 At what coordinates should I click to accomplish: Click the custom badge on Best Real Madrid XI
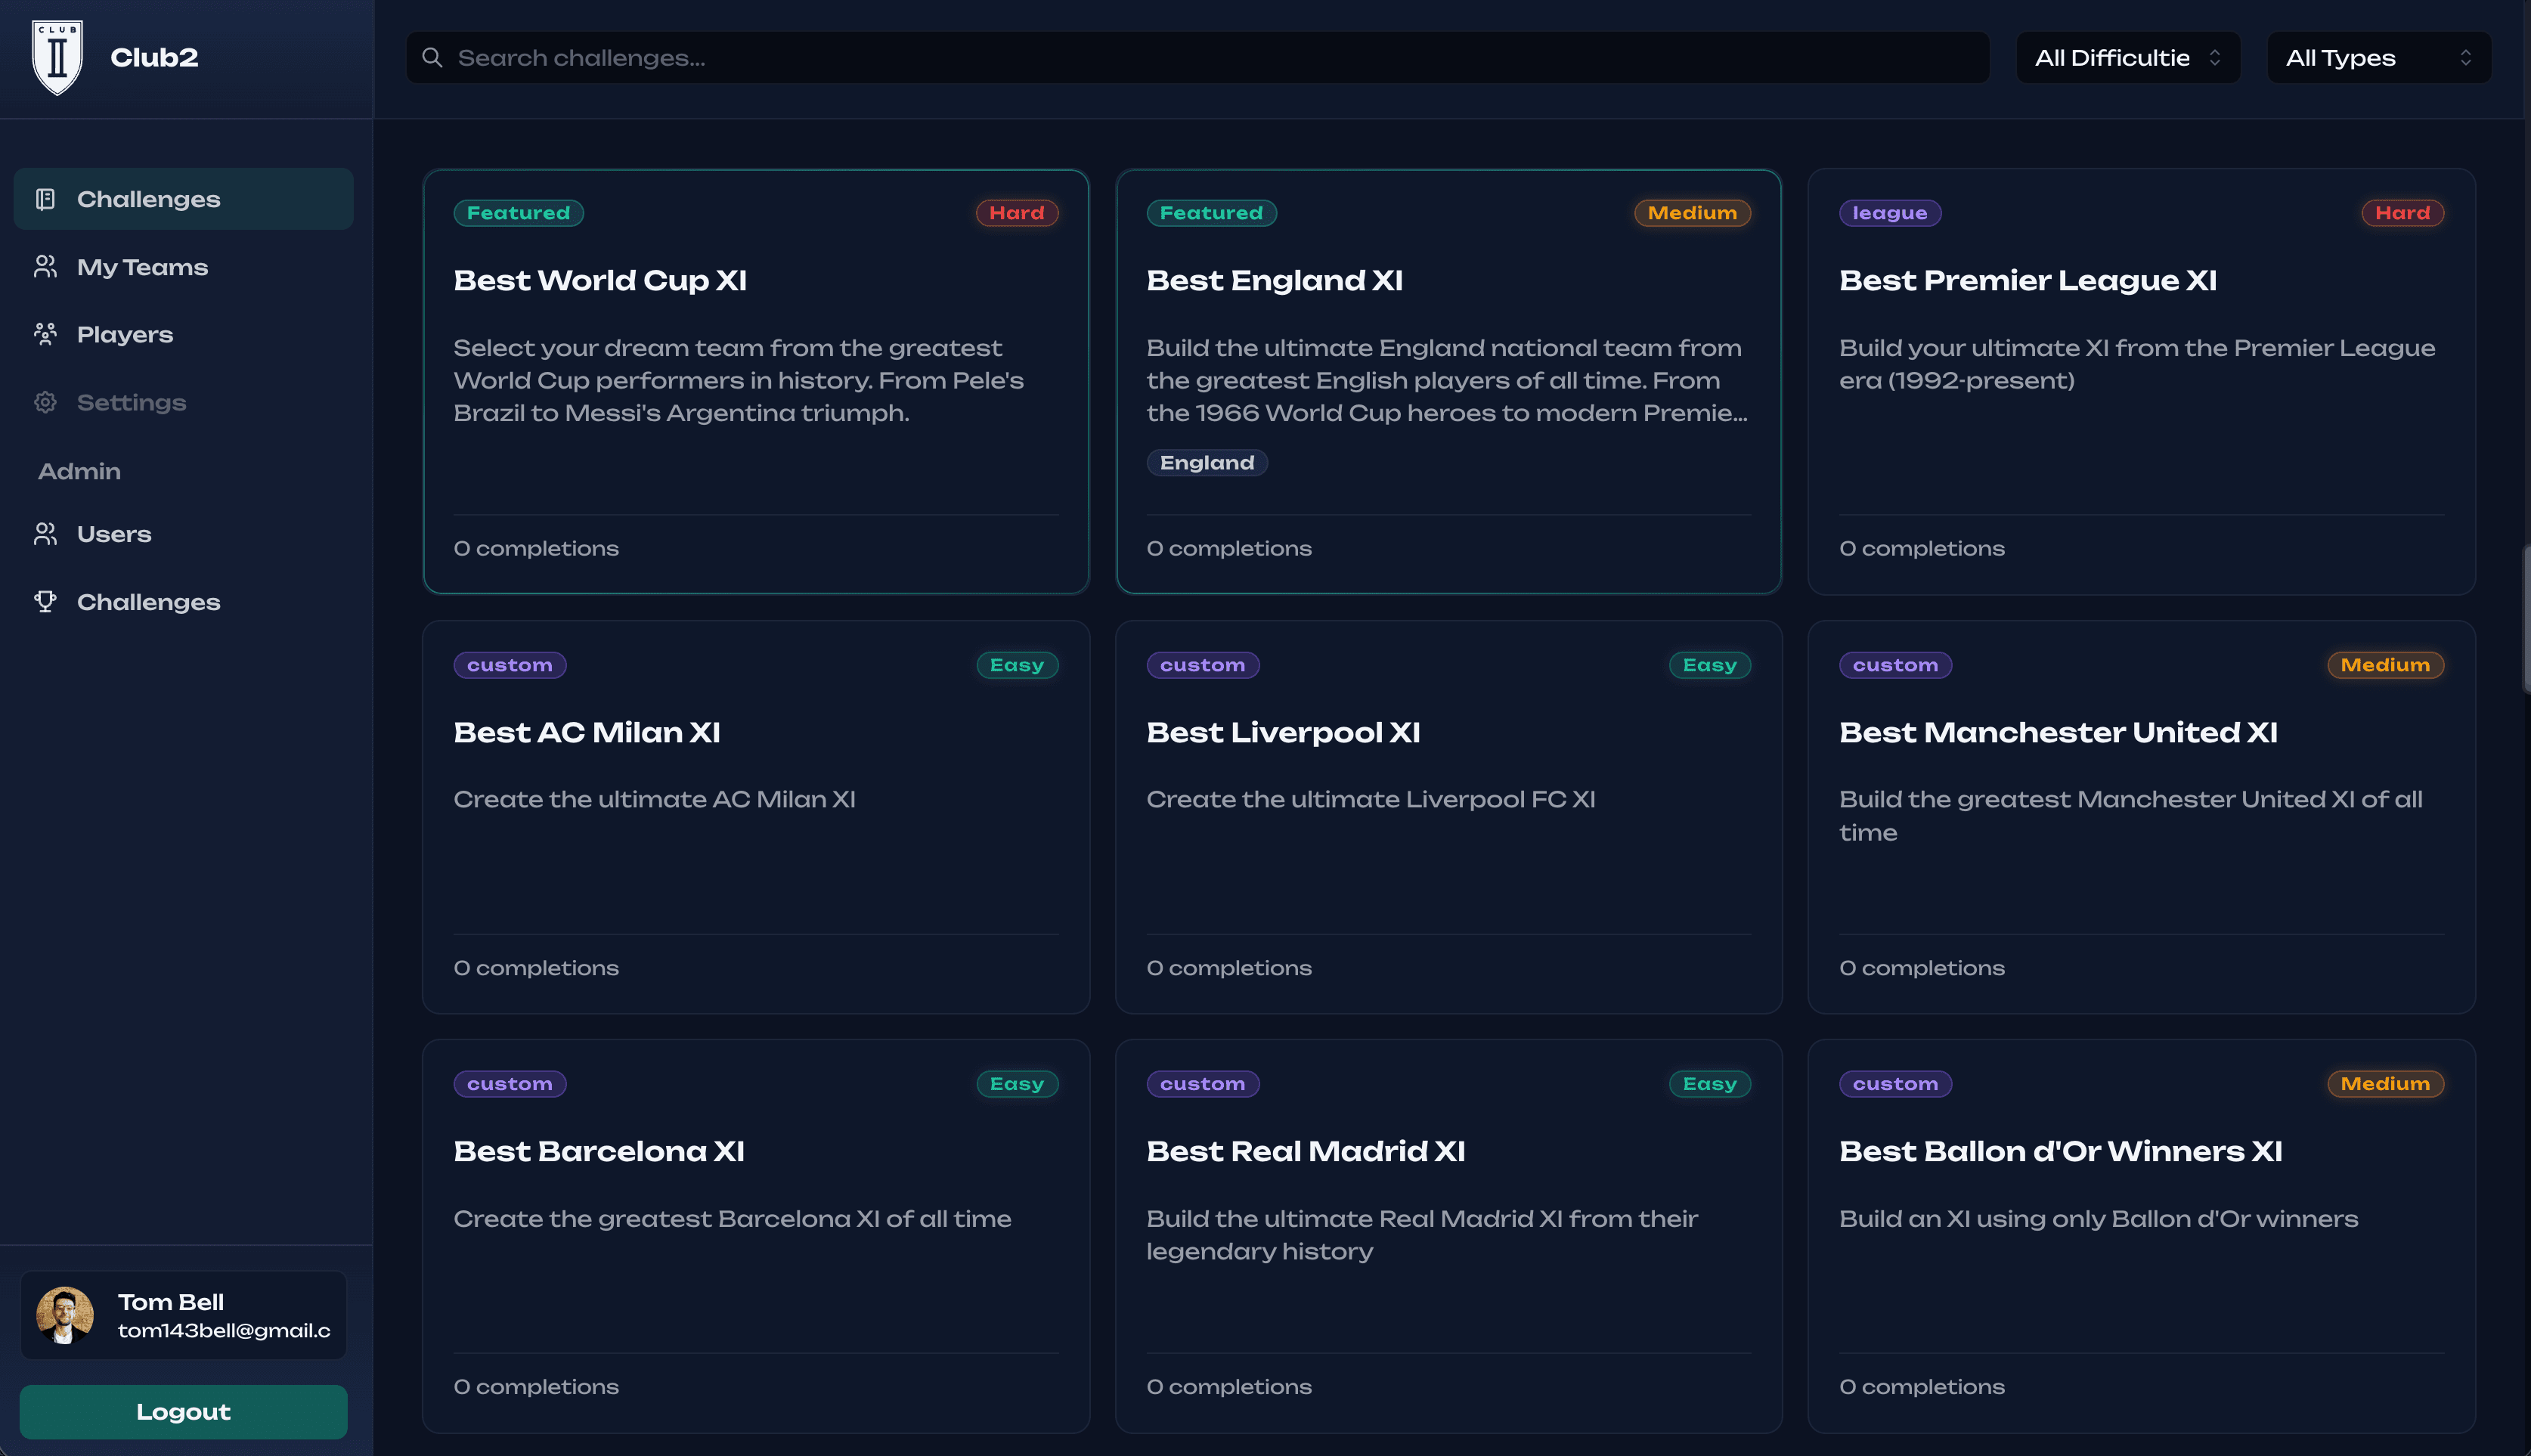coord(1203,1084)
